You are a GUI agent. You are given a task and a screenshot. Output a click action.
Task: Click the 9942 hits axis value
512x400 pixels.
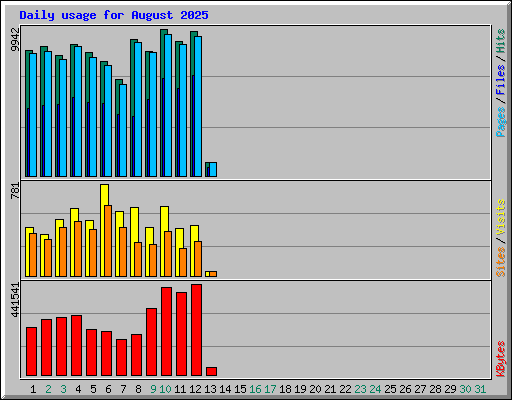click(x=15, y=40)
